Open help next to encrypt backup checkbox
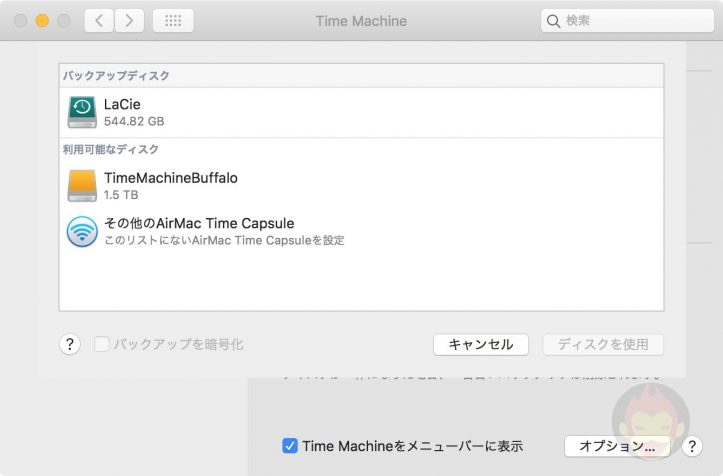723x476 pixels. [x=70, y=344]
